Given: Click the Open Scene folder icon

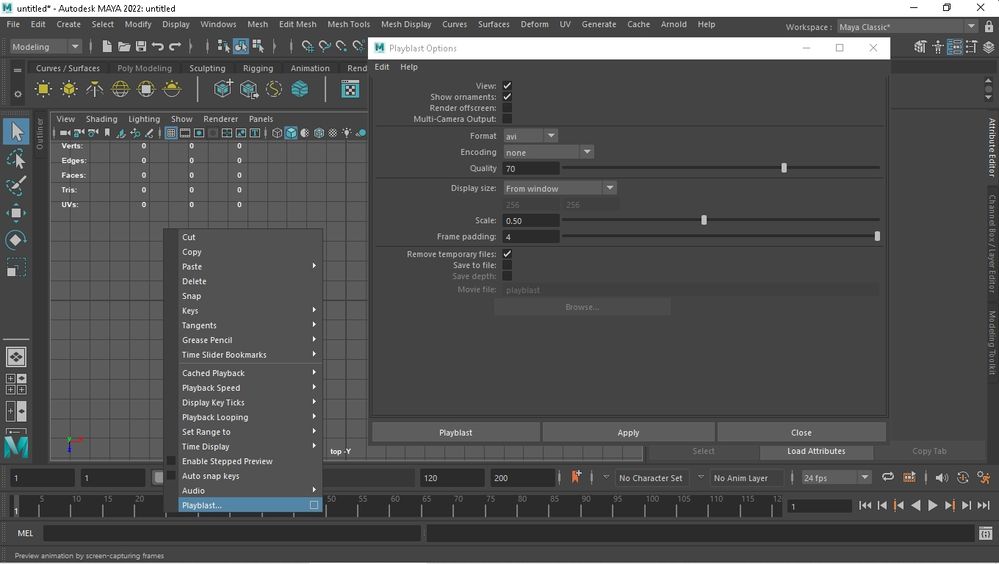Looking at the screenshot, I should (124, 47).
